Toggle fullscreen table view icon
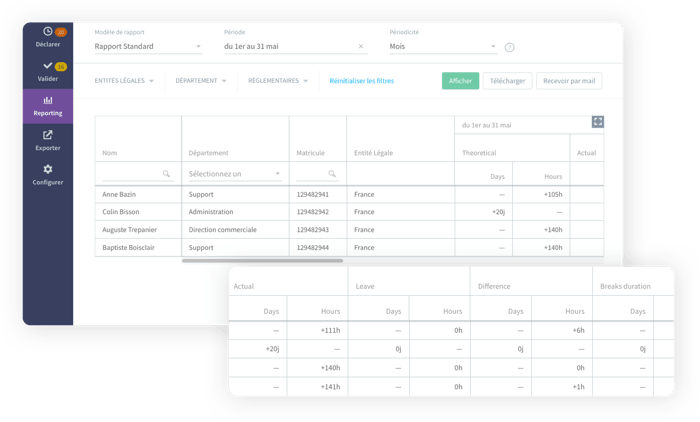This screenshot has width=700, height=422. pos(598,122)
